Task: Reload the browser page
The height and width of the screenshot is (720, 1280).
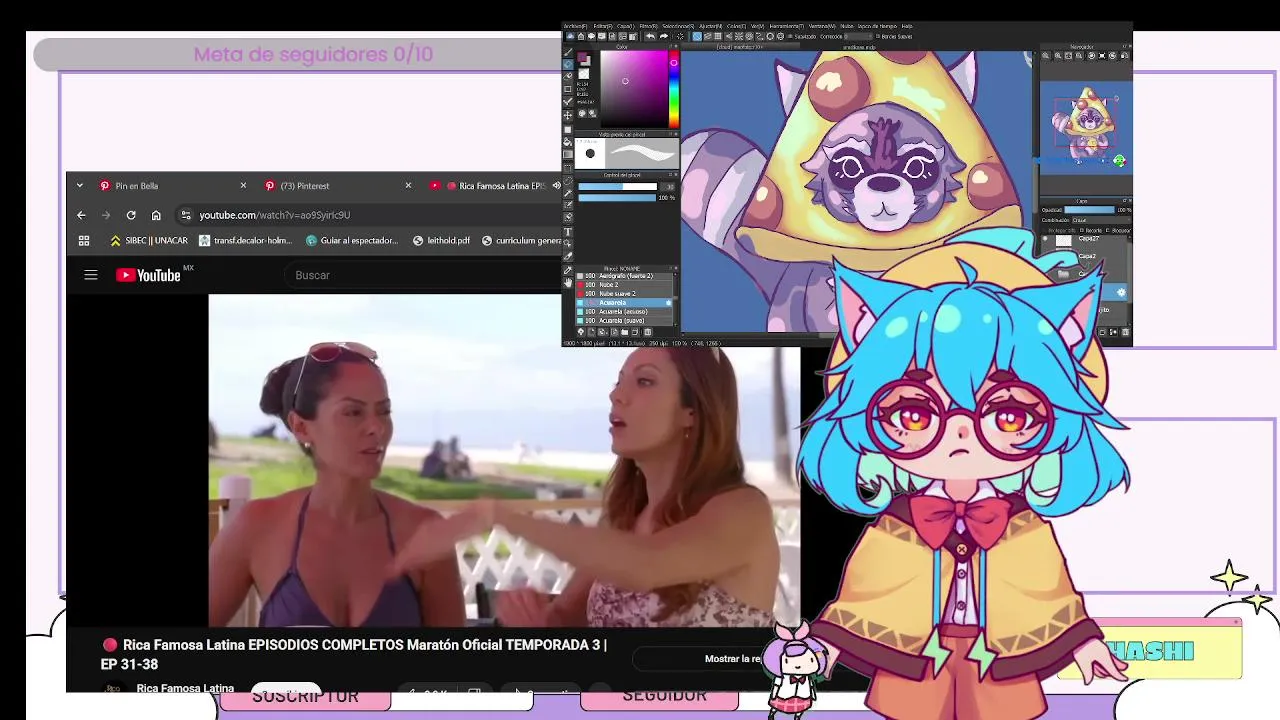Action: point(131,215)
